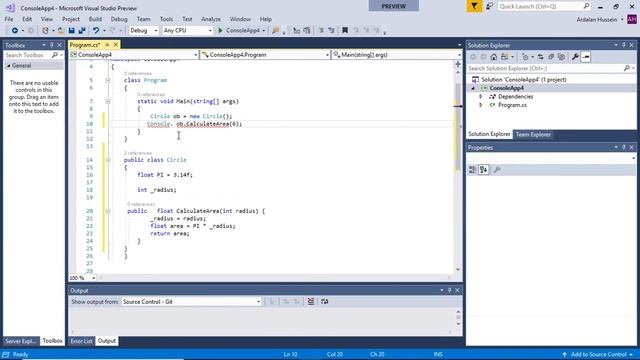Switch to the Server Explorer tab
The width and height of the screenshot is (640, 360).
pos(20,341)
